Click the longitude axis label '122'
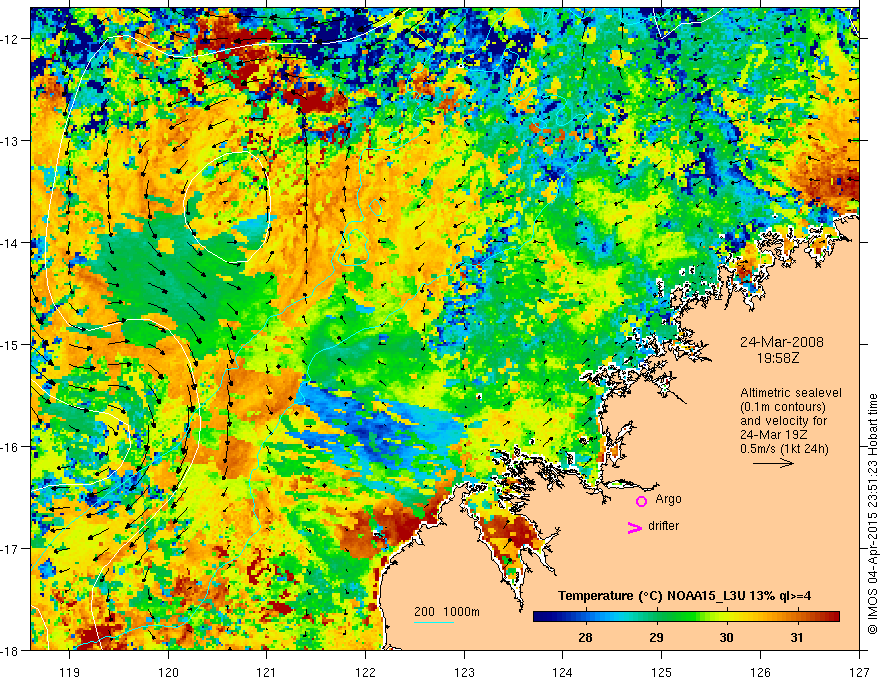The width and height of the screenshot is (880, 680). tap(366, 672)
